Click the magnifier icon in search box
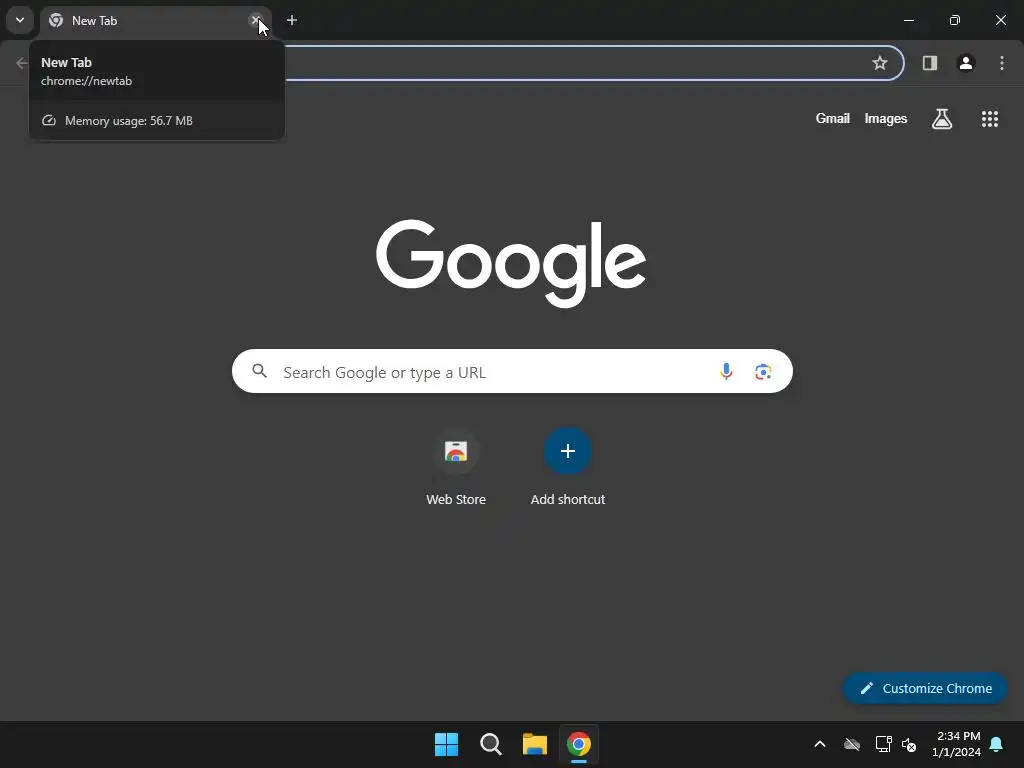Image resolution: width=1024 pixels, height=768 pixels. 260,371
